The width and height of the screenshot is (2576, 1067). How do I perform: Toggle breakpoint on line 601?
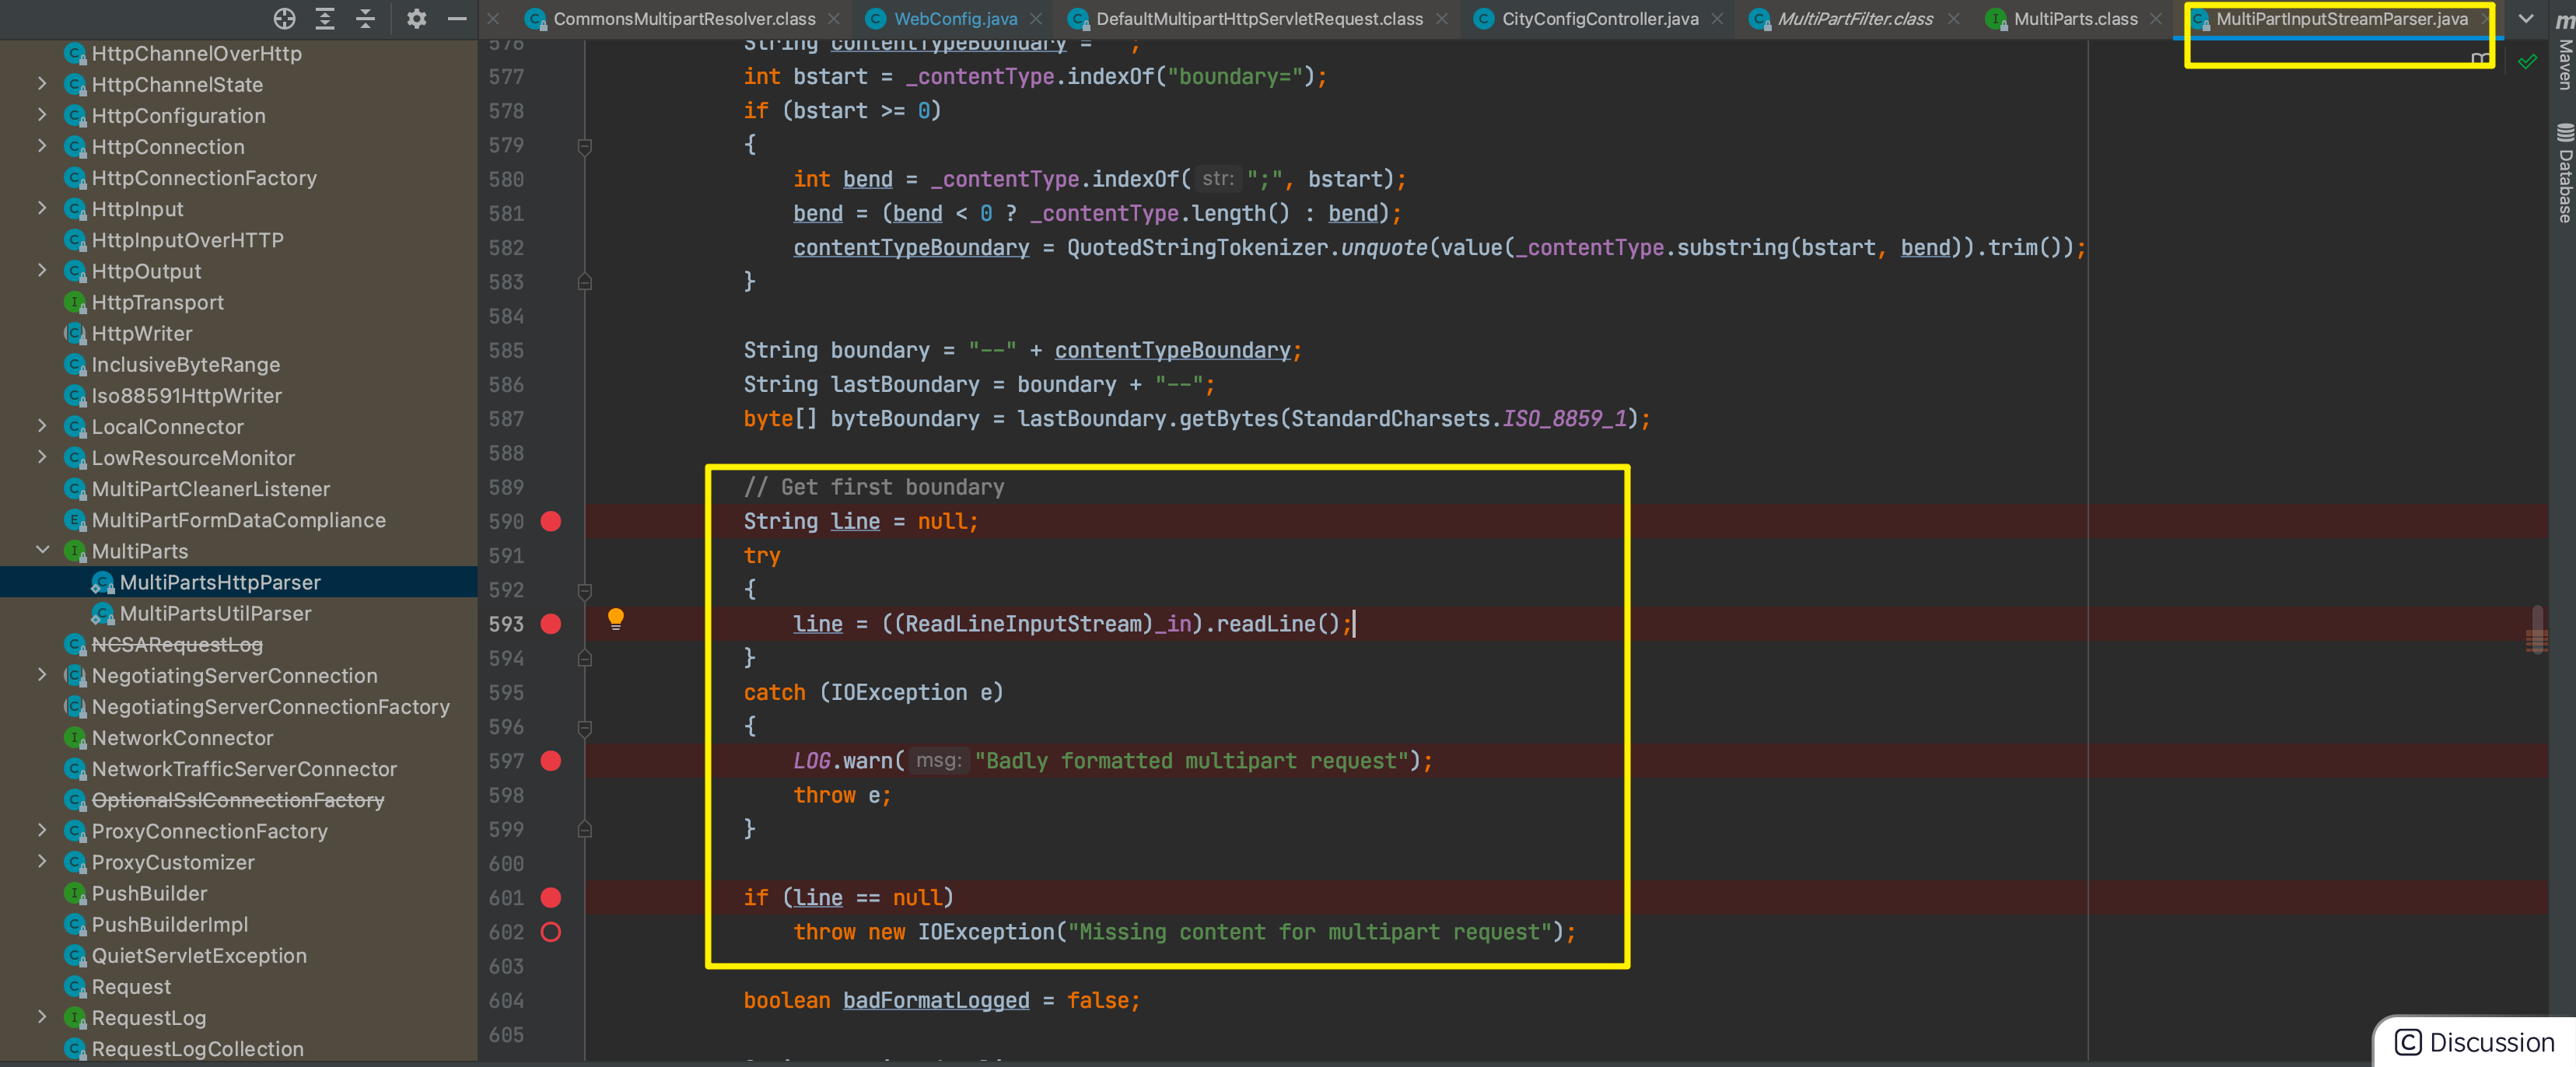click(x=551, y=898)
